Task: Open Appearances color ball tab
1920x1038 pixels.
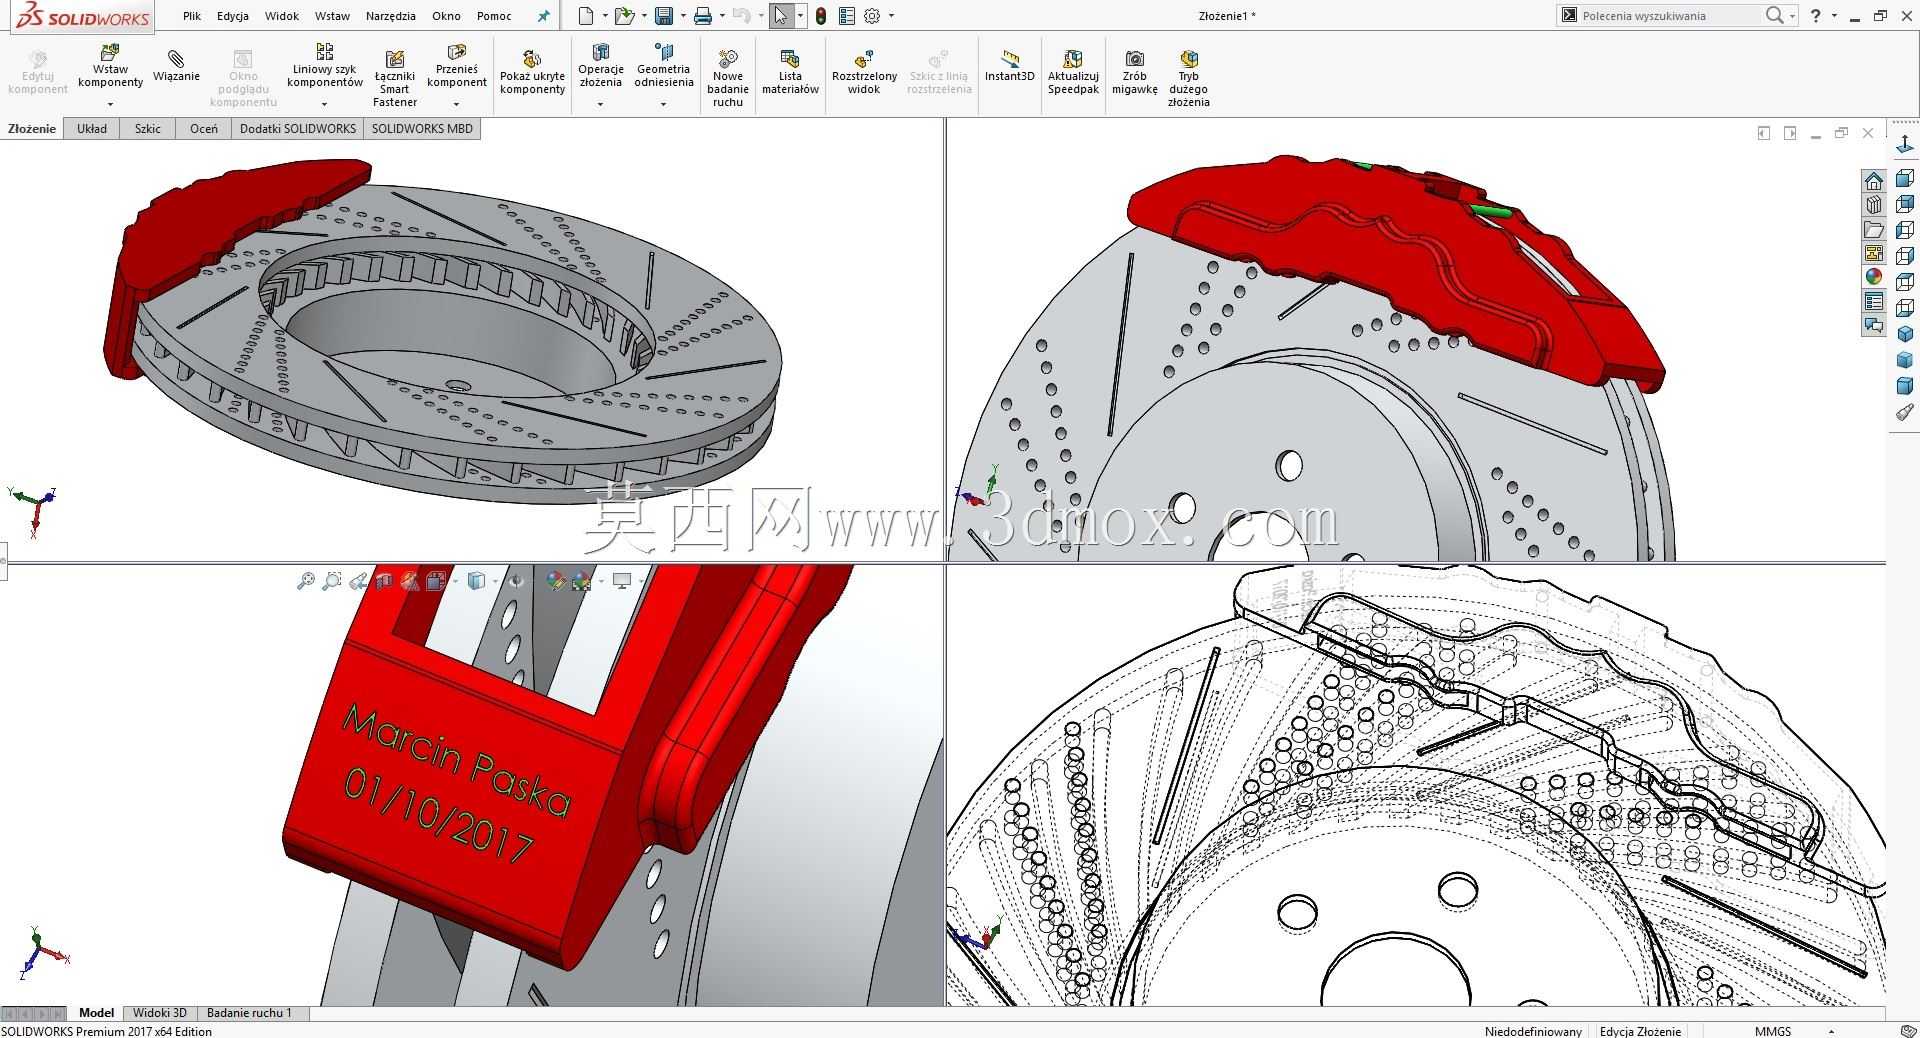Action: (1874, 277)
